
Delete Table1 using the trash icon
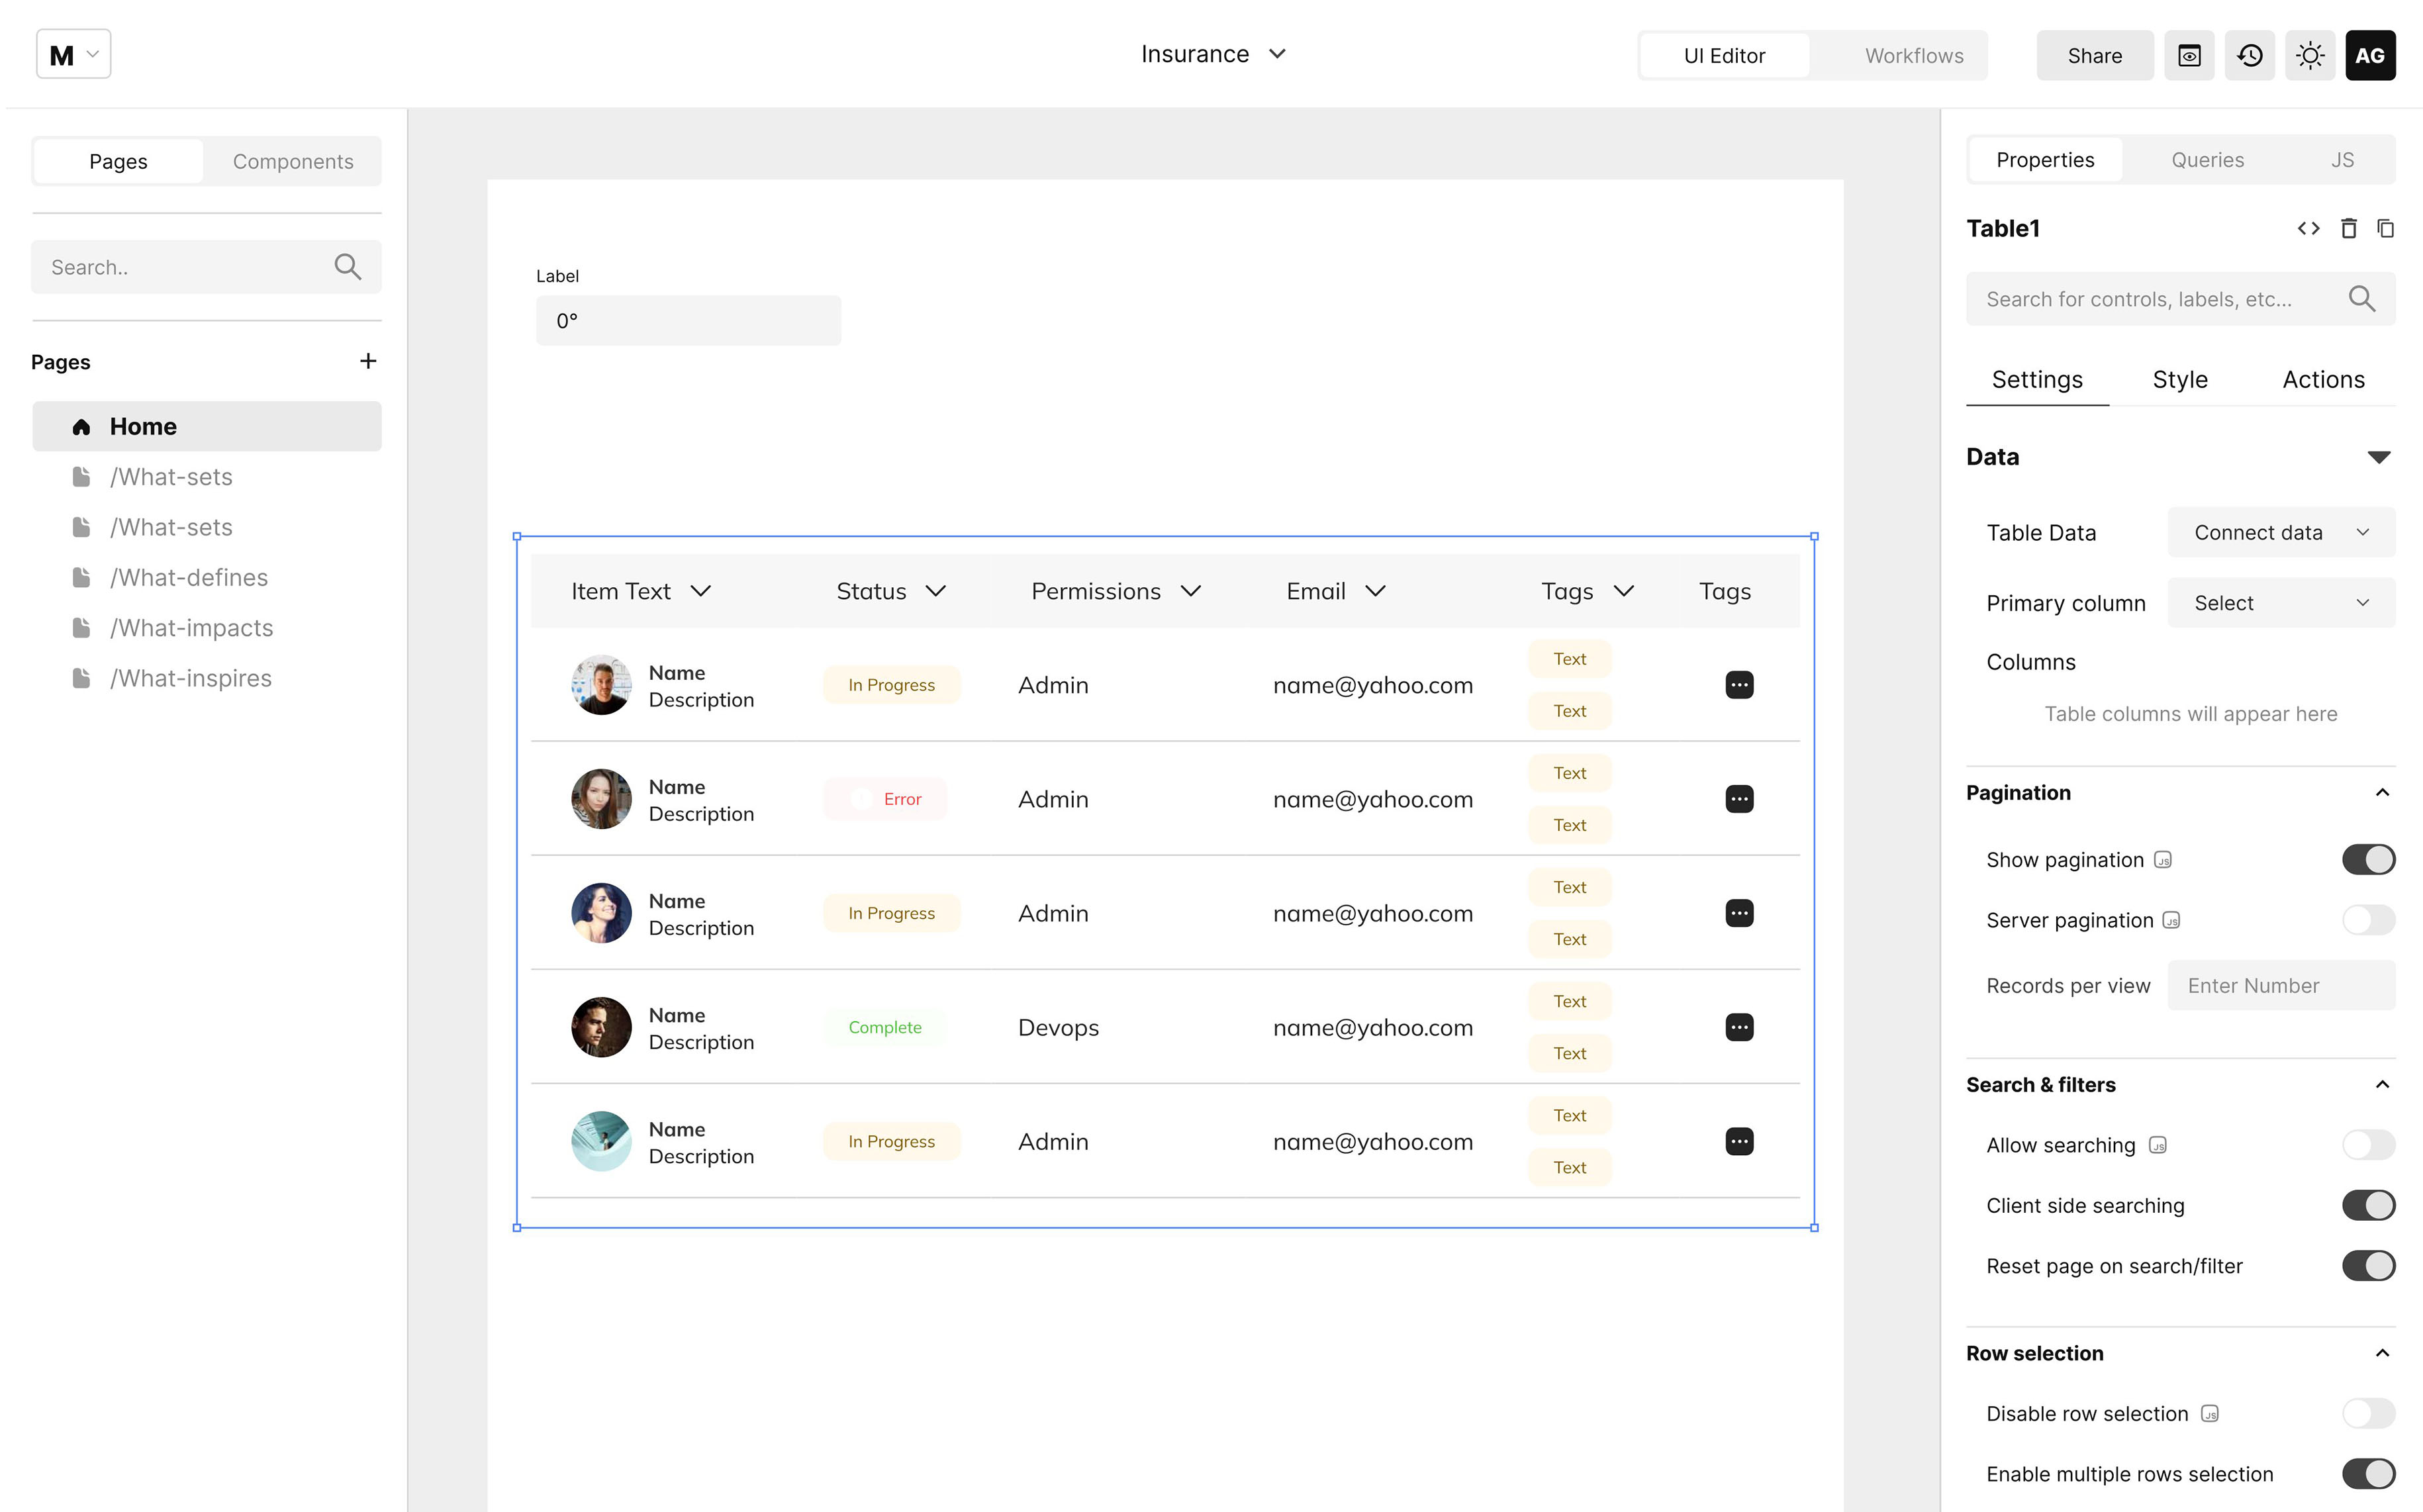[2349, 228]
